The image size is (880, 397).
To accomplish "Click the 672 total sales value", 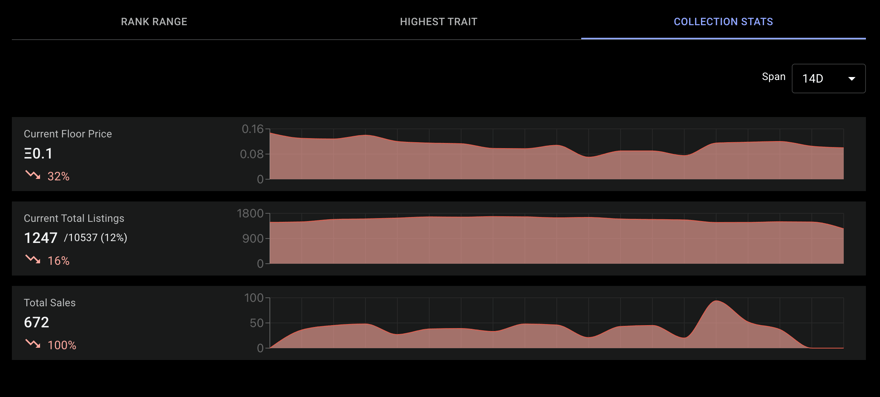I will (x=36, y=322).
